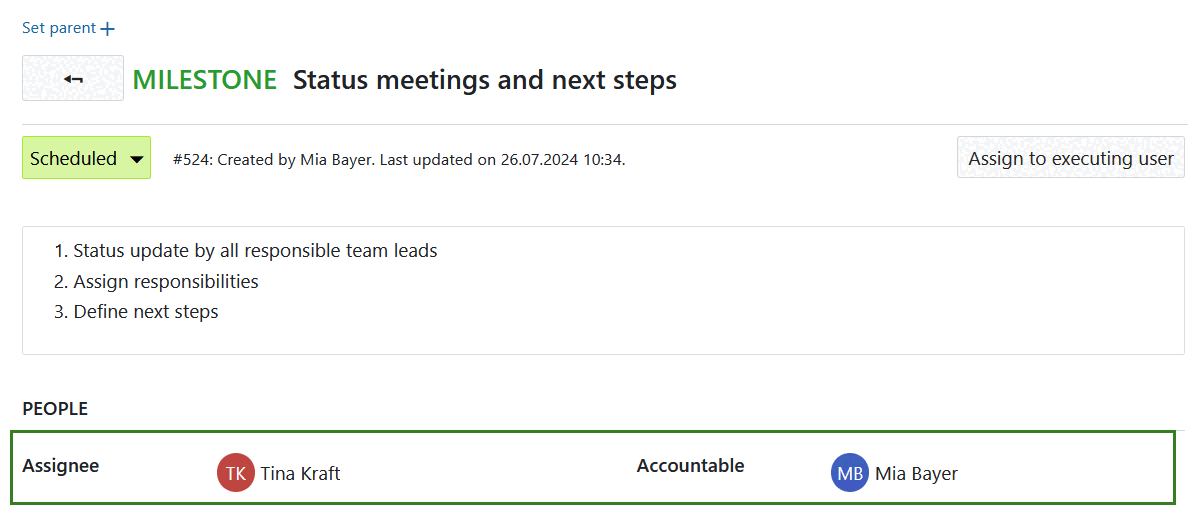
Task: Click the Set parent link
Action: [x=59, y=28]
